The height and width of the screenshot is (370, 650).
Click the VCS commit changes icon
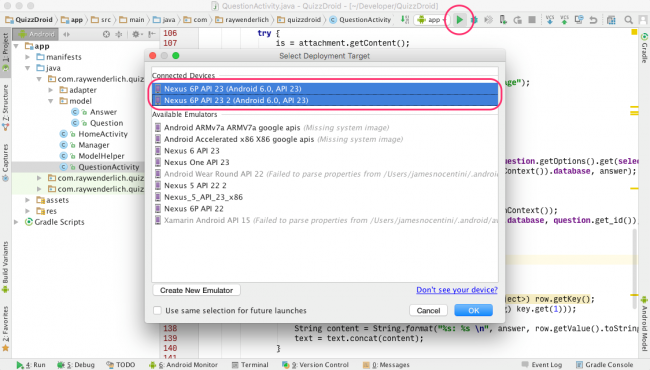pyautogui.click(x=564, y=19)
